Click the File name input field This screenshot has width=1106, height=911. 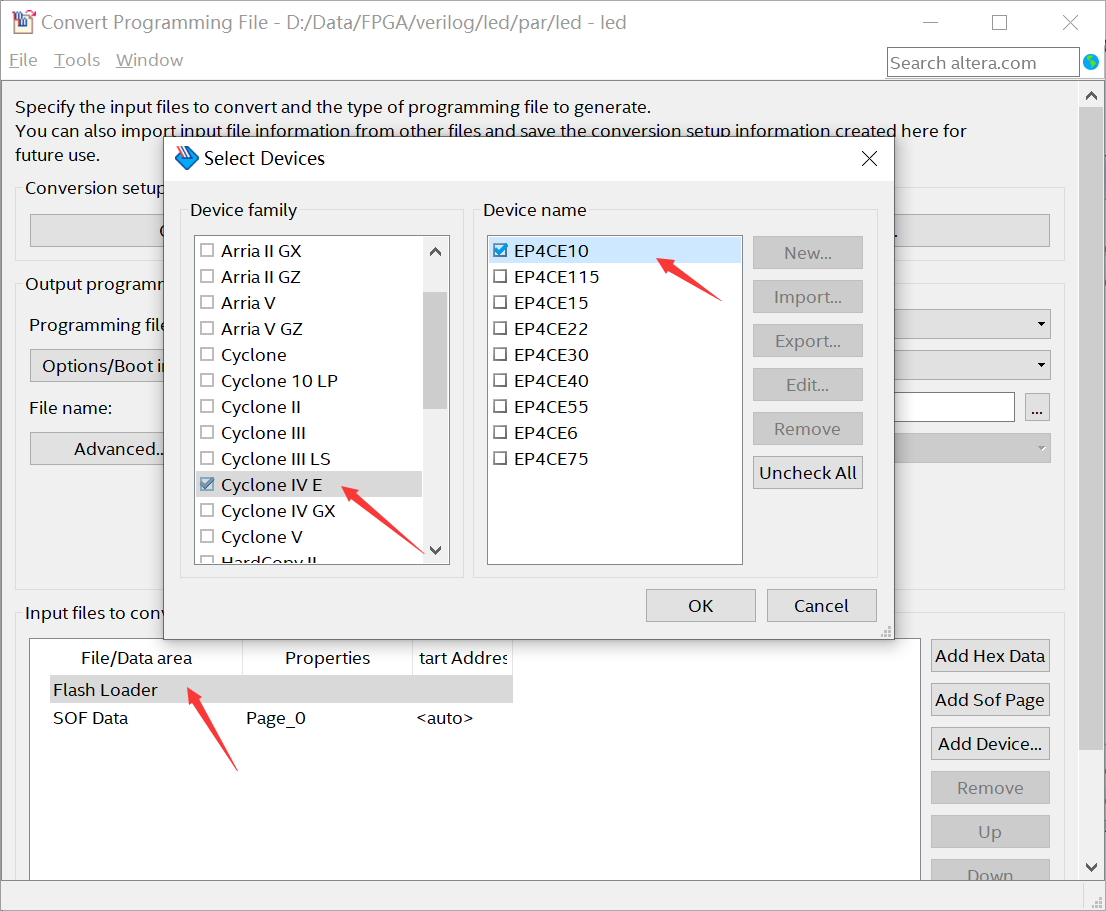point(954,408)
